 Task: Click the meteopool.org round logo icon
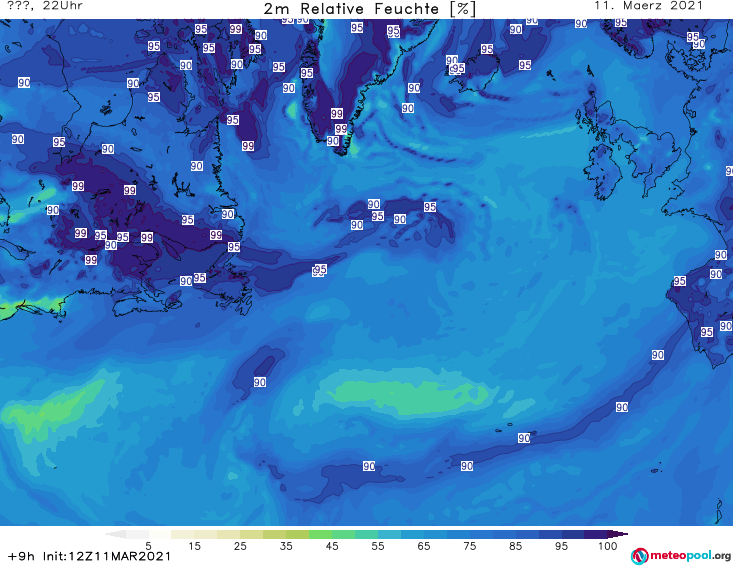pos(639,556)
